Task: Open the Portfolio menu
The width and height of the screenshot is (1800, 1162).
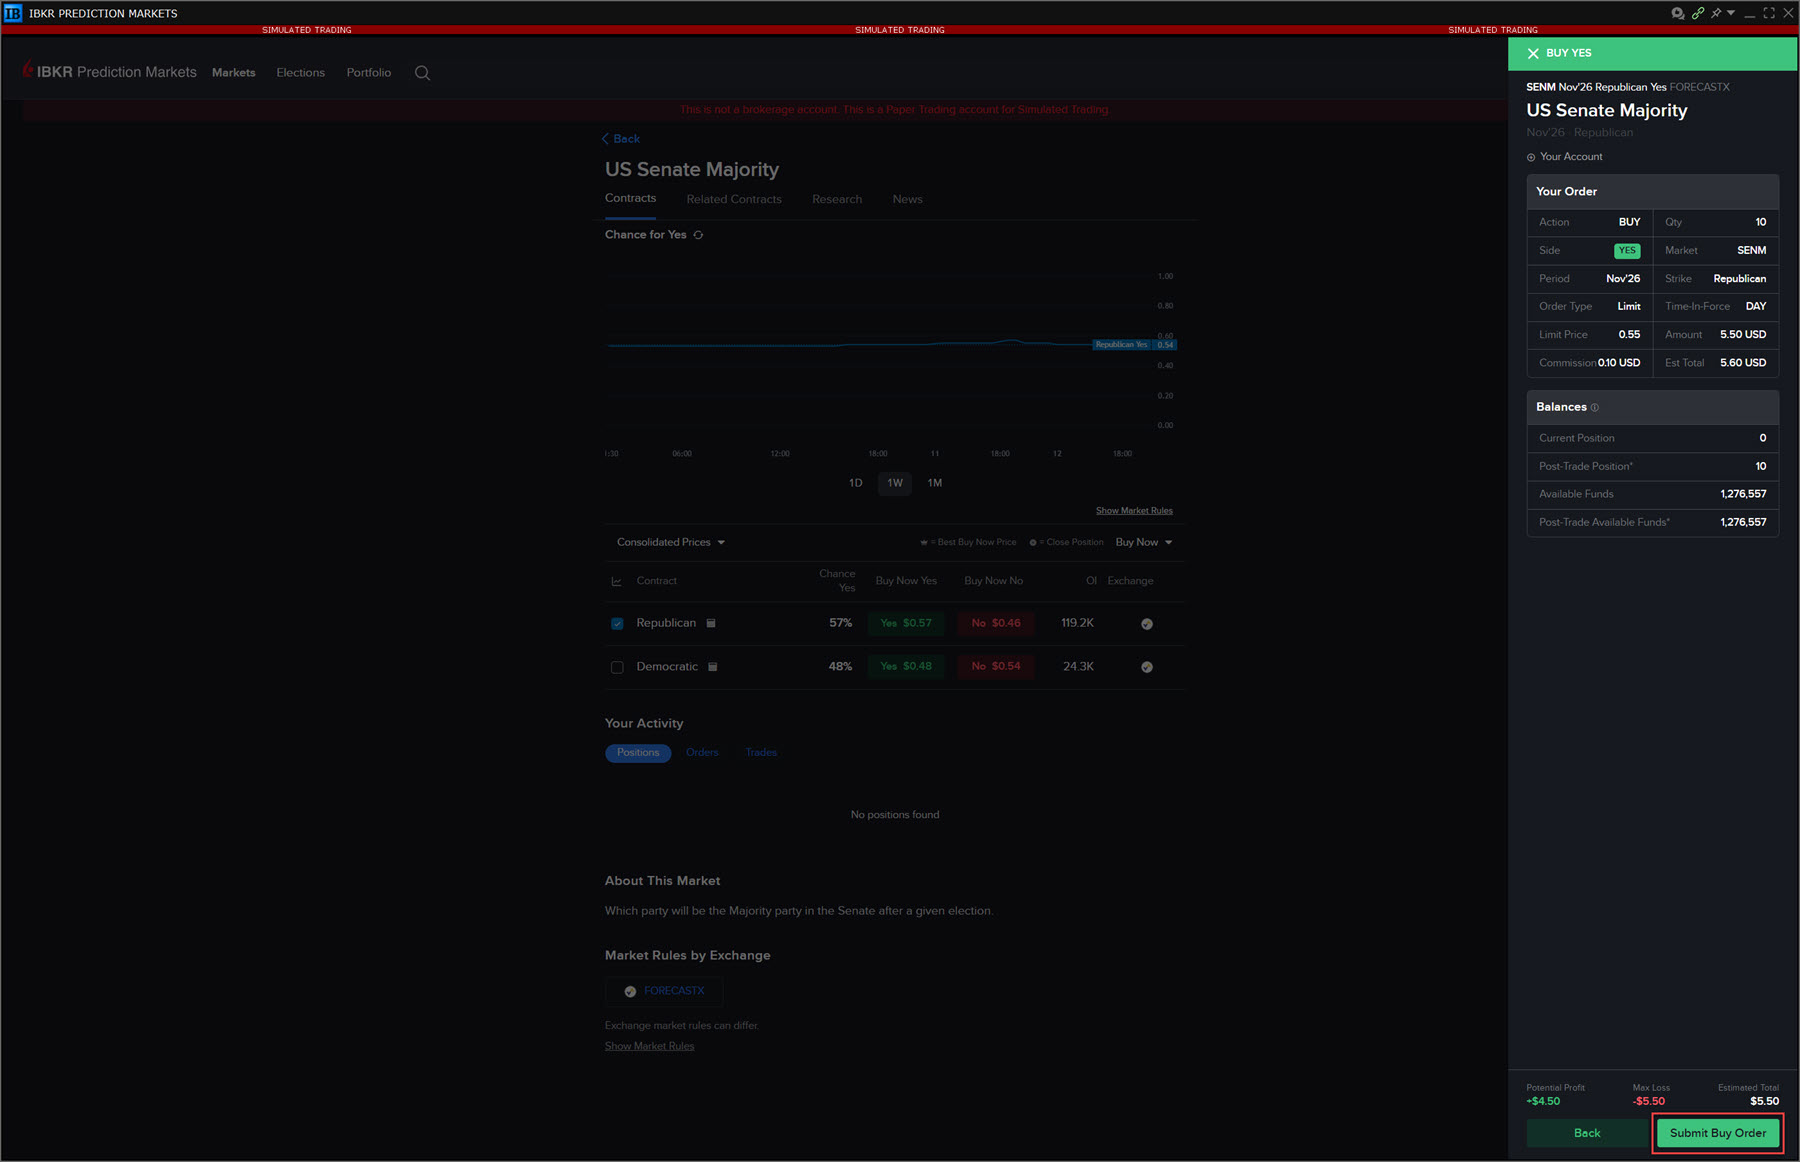Action: 369,73
